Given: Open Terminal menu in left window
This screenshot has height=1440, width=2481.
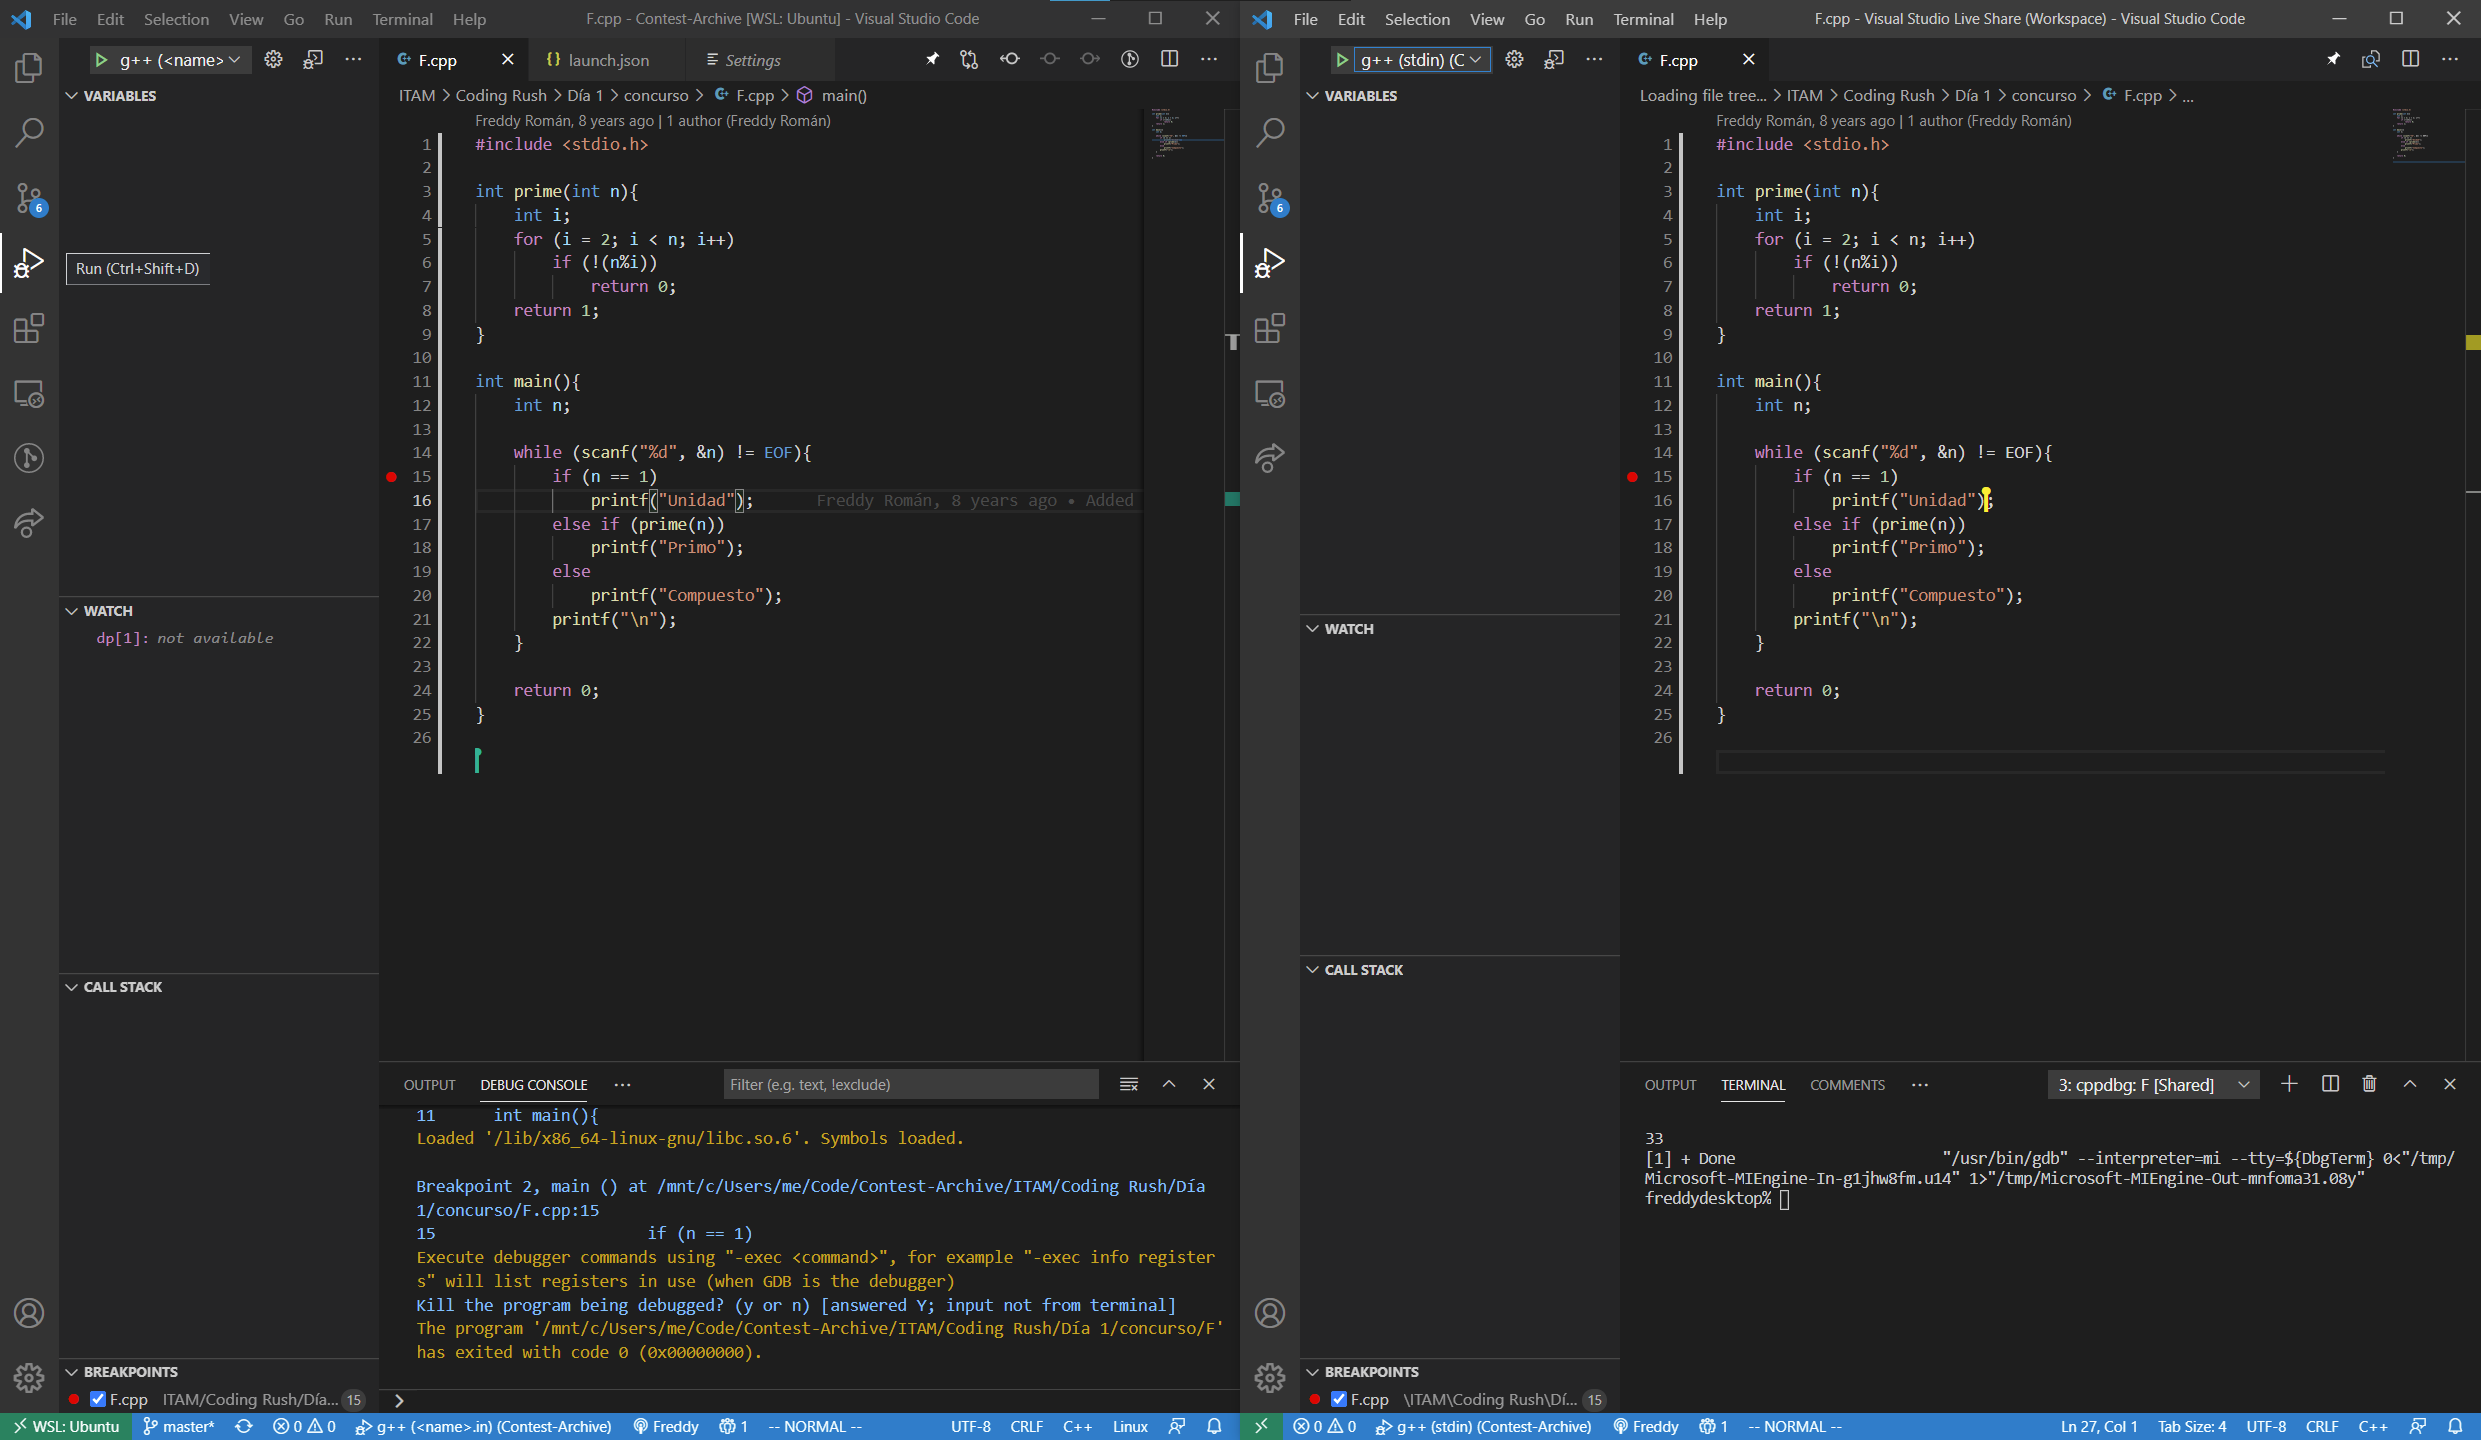Looking at the screenshot, I should tap(402, 19).
